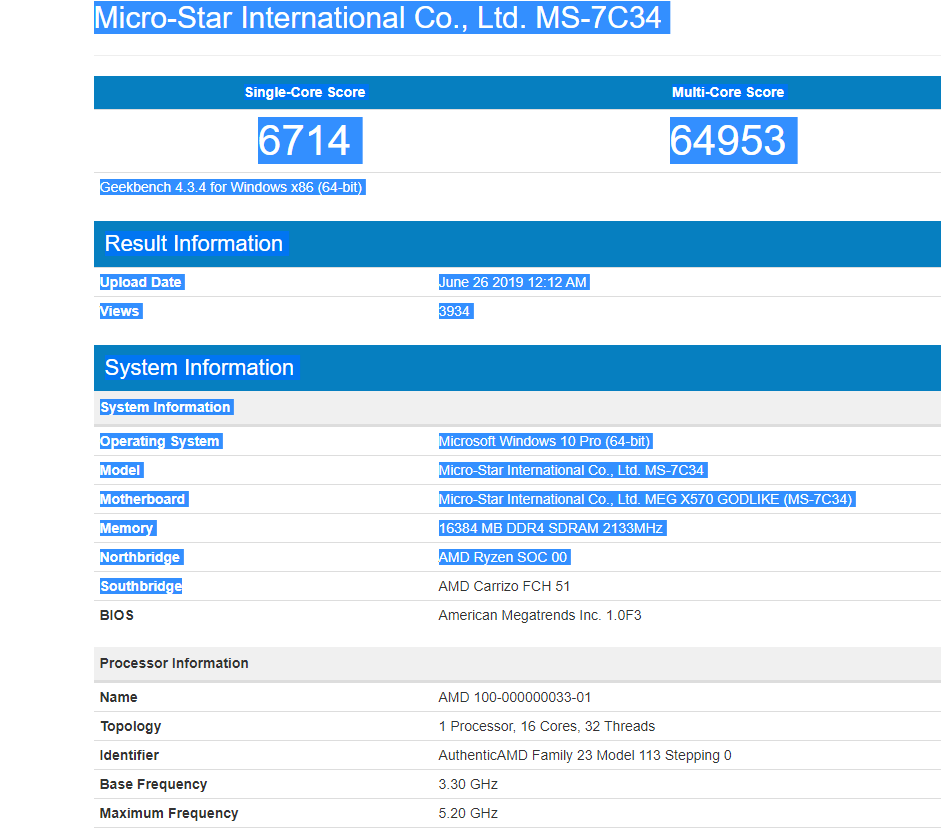Viewport: 952px width, 831px height.
Task: Click the Model row label
Action: 121,470
